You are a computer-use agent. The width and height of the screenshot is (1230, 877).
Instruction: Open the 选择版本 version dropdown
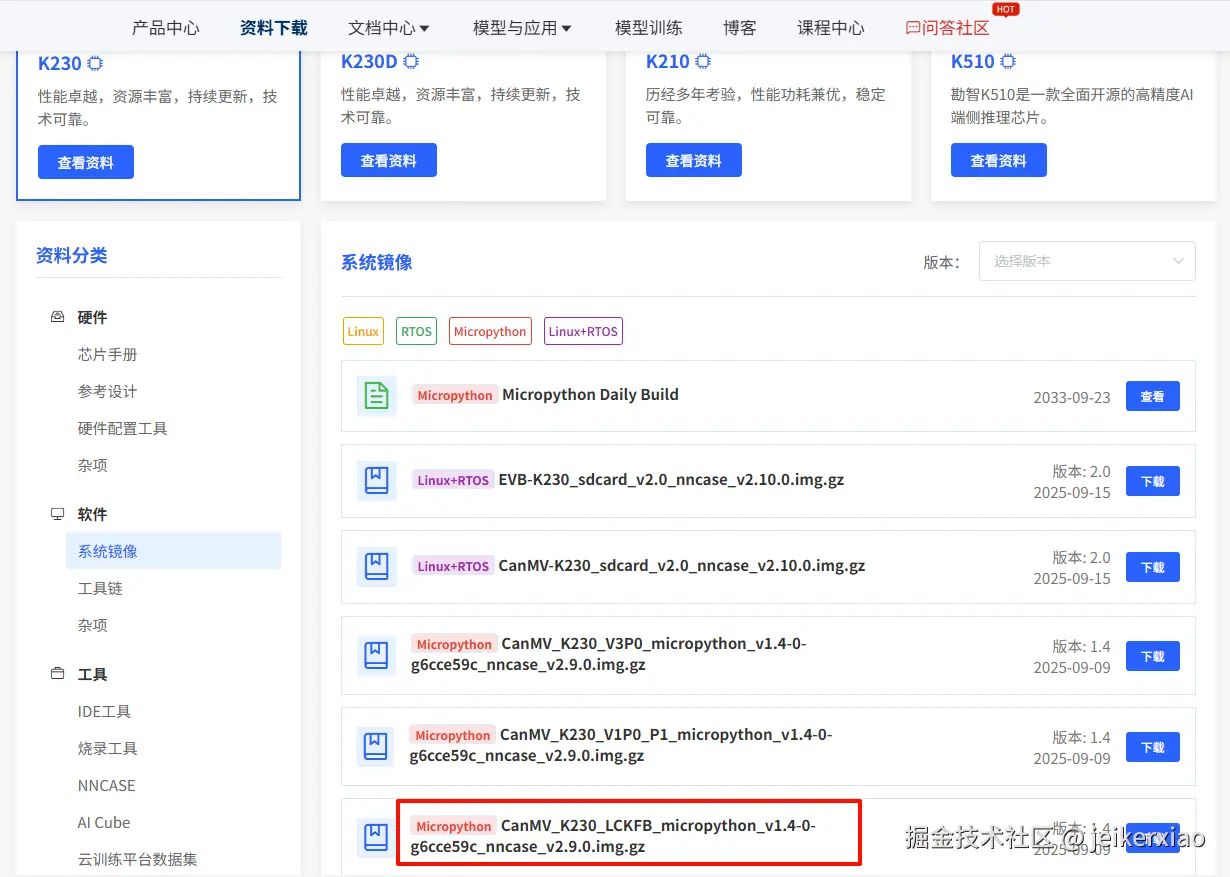pos(1087,261)
